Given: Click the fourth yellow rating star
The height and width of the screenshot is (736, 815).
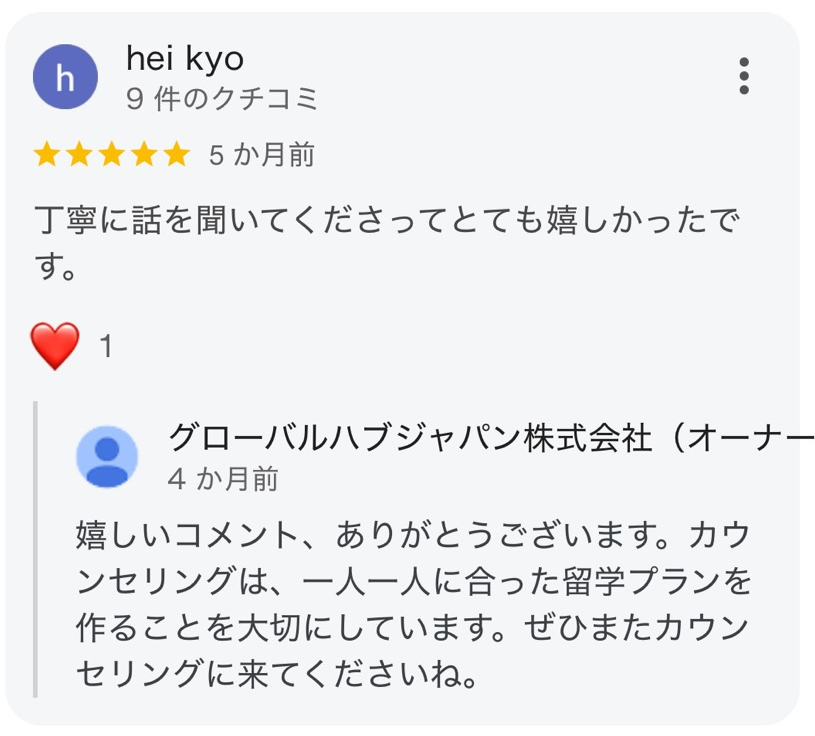Looking at the screenshot, I should 144,155.
